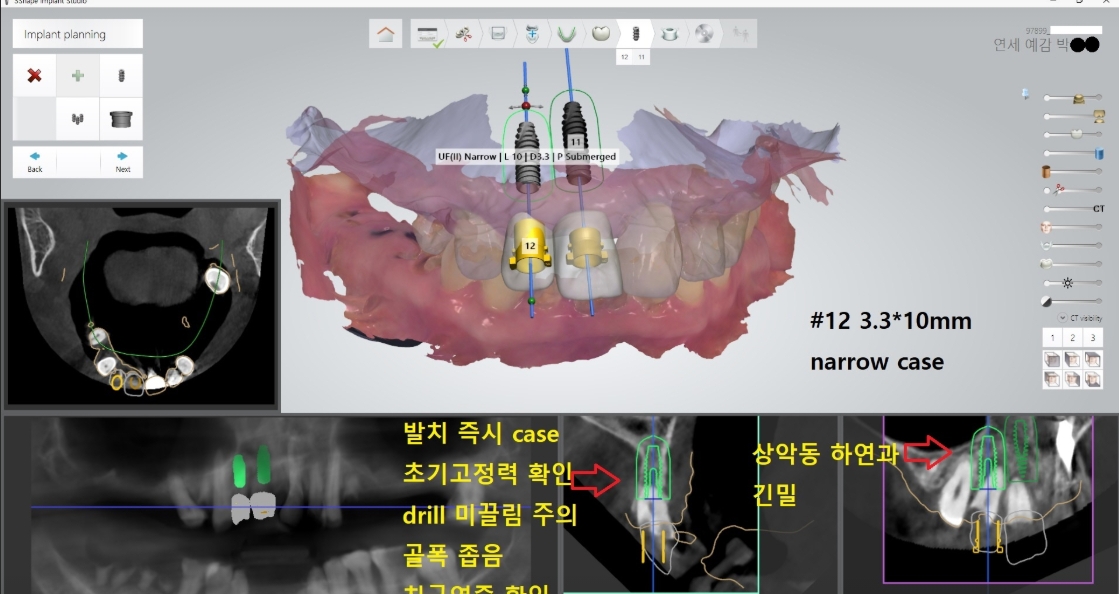Screen dimensions: 1119x594
Task: Choose top-right view cube orientation
Action: click(1093, 359)
